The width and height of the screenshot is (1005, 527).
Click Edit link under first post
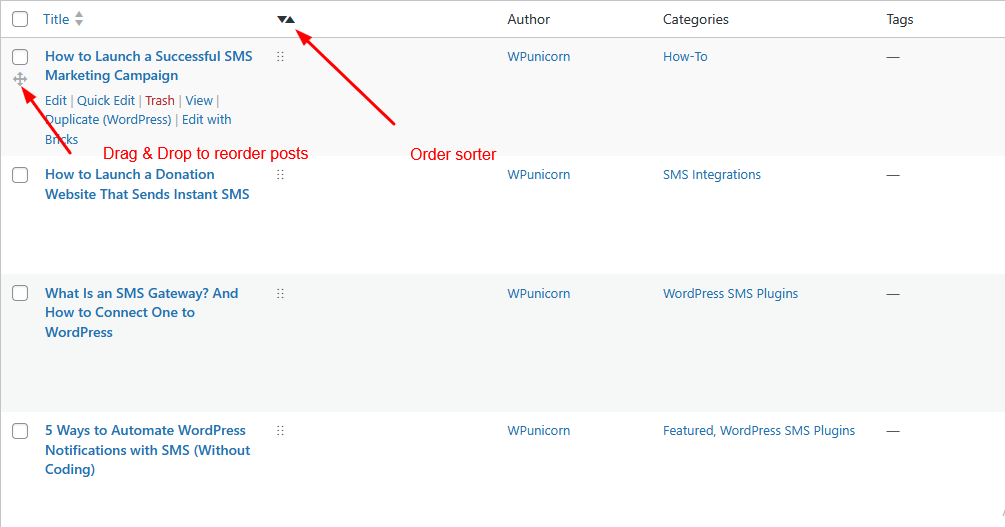(56, 100)
